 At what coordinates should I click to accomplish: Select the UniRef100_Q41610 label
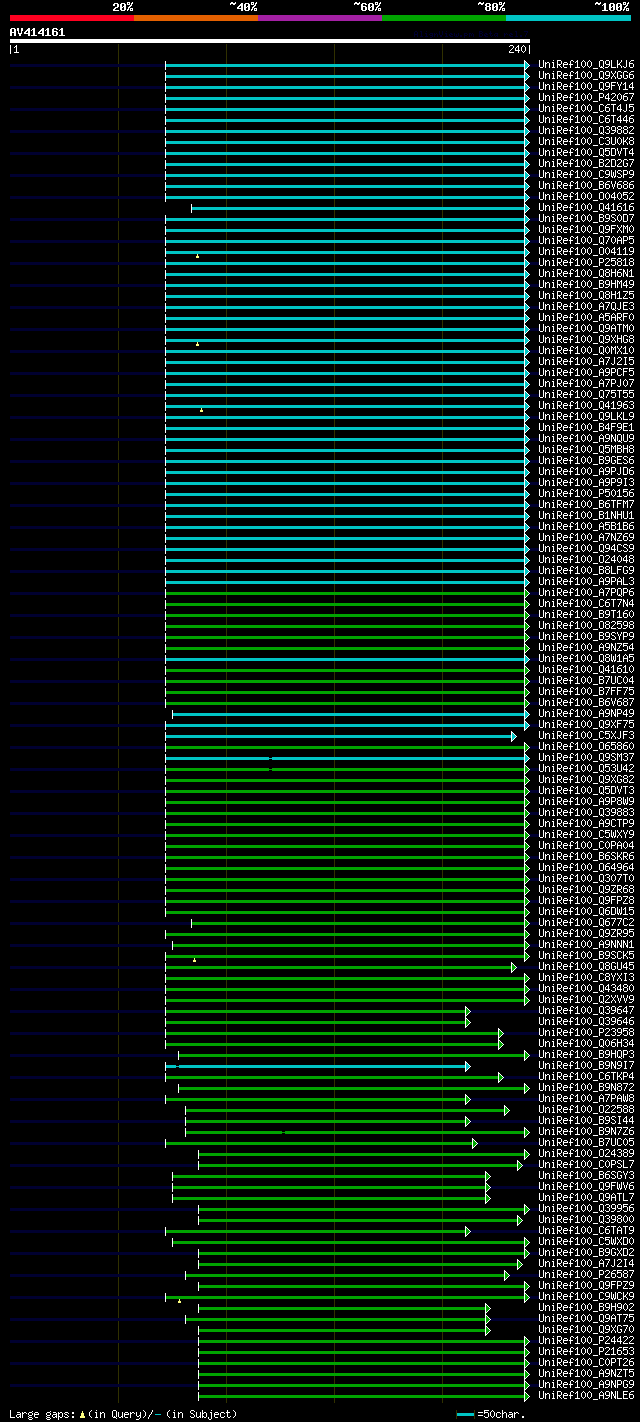586,669
